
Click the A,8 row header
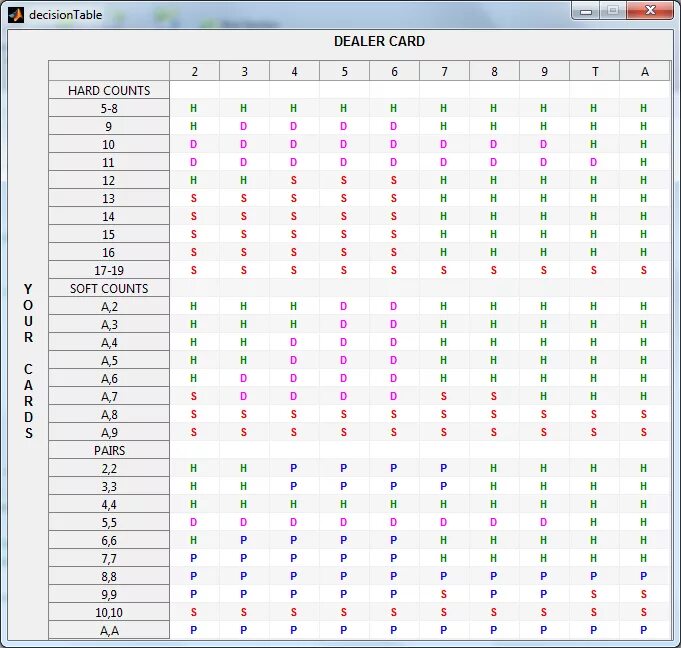(109, 415)
